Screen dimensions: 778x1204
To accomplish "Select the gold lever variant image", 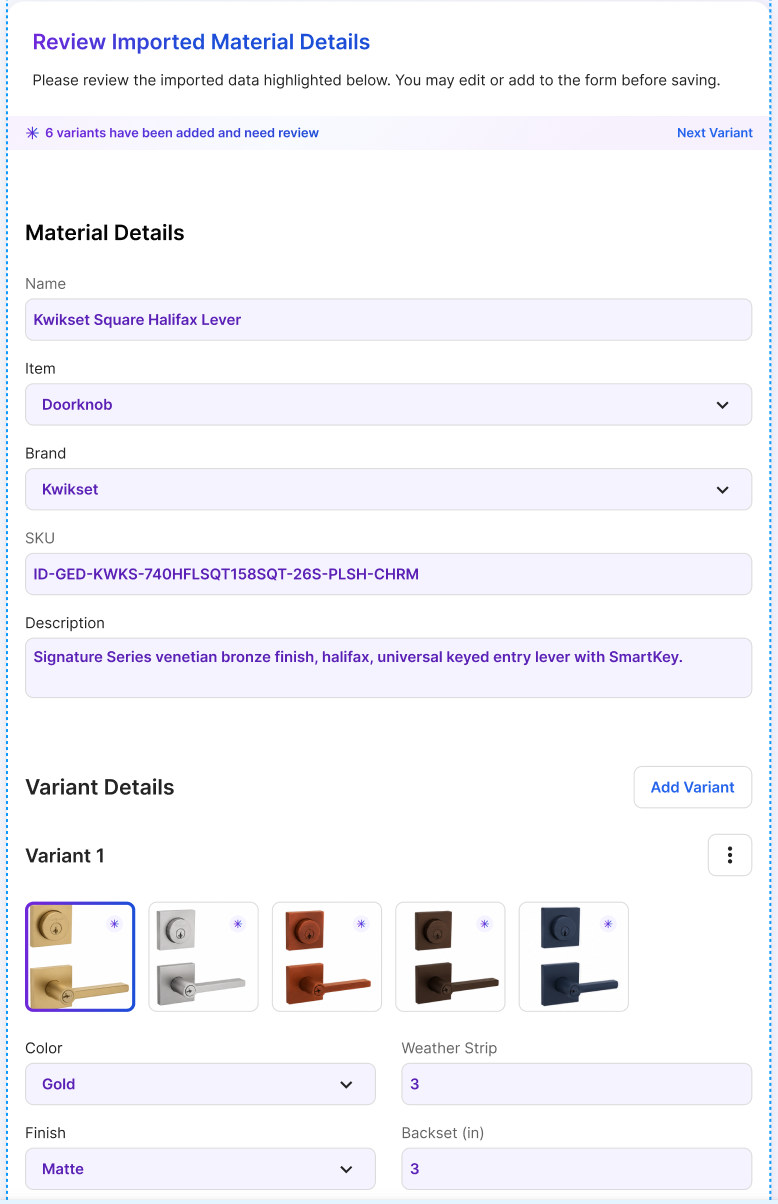I will [80, 957].
